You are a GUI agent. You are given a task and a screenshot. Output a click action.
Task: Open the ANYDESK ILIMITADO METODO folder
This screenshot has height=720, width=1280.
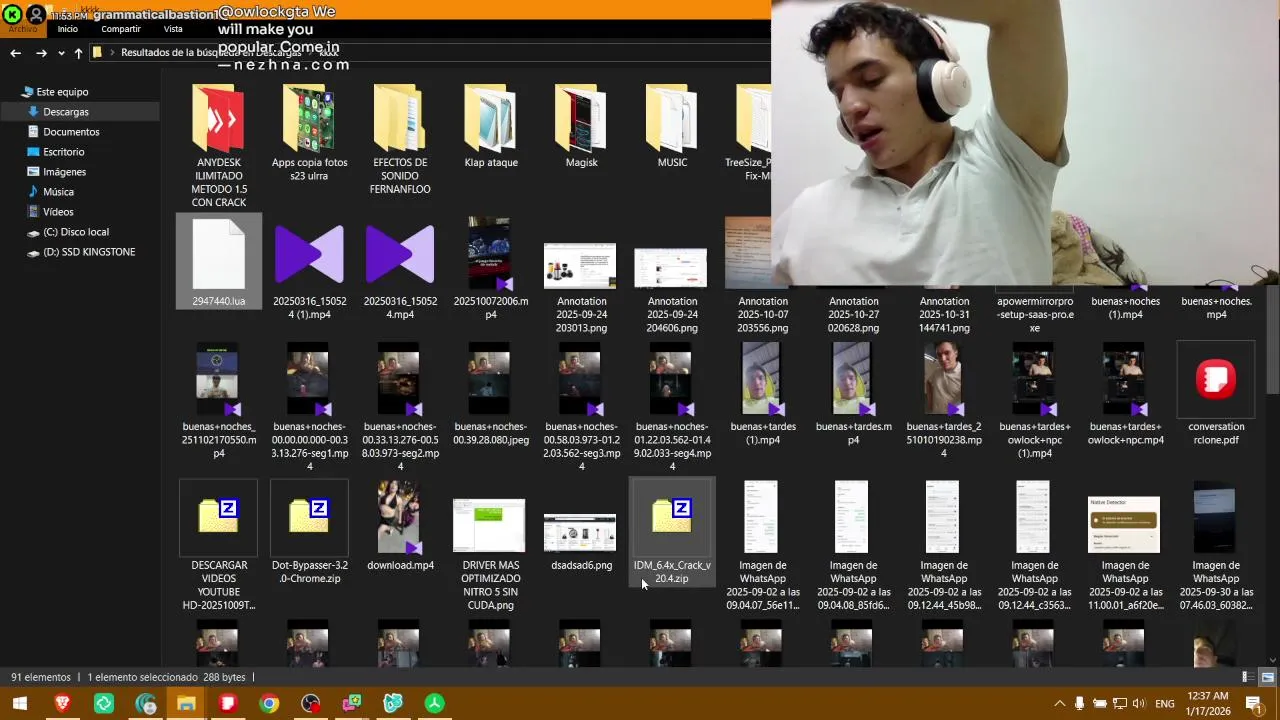click(219, 146)
